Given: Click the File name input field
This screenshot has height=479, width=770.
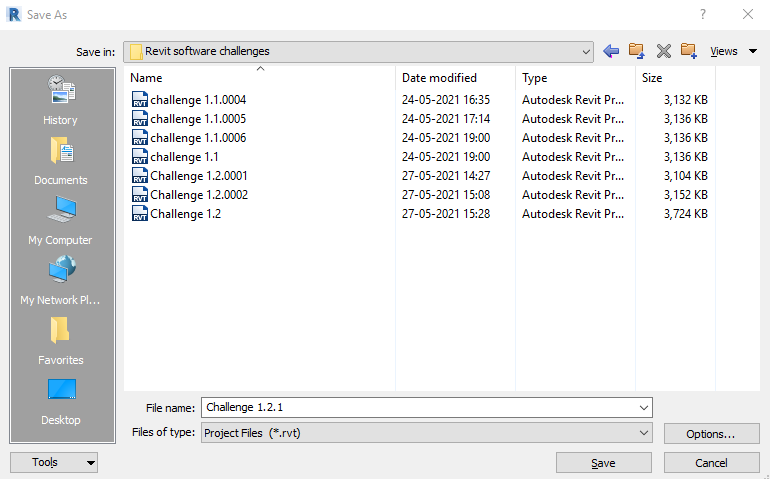Looking at the screenshot, I should point(426,408).
